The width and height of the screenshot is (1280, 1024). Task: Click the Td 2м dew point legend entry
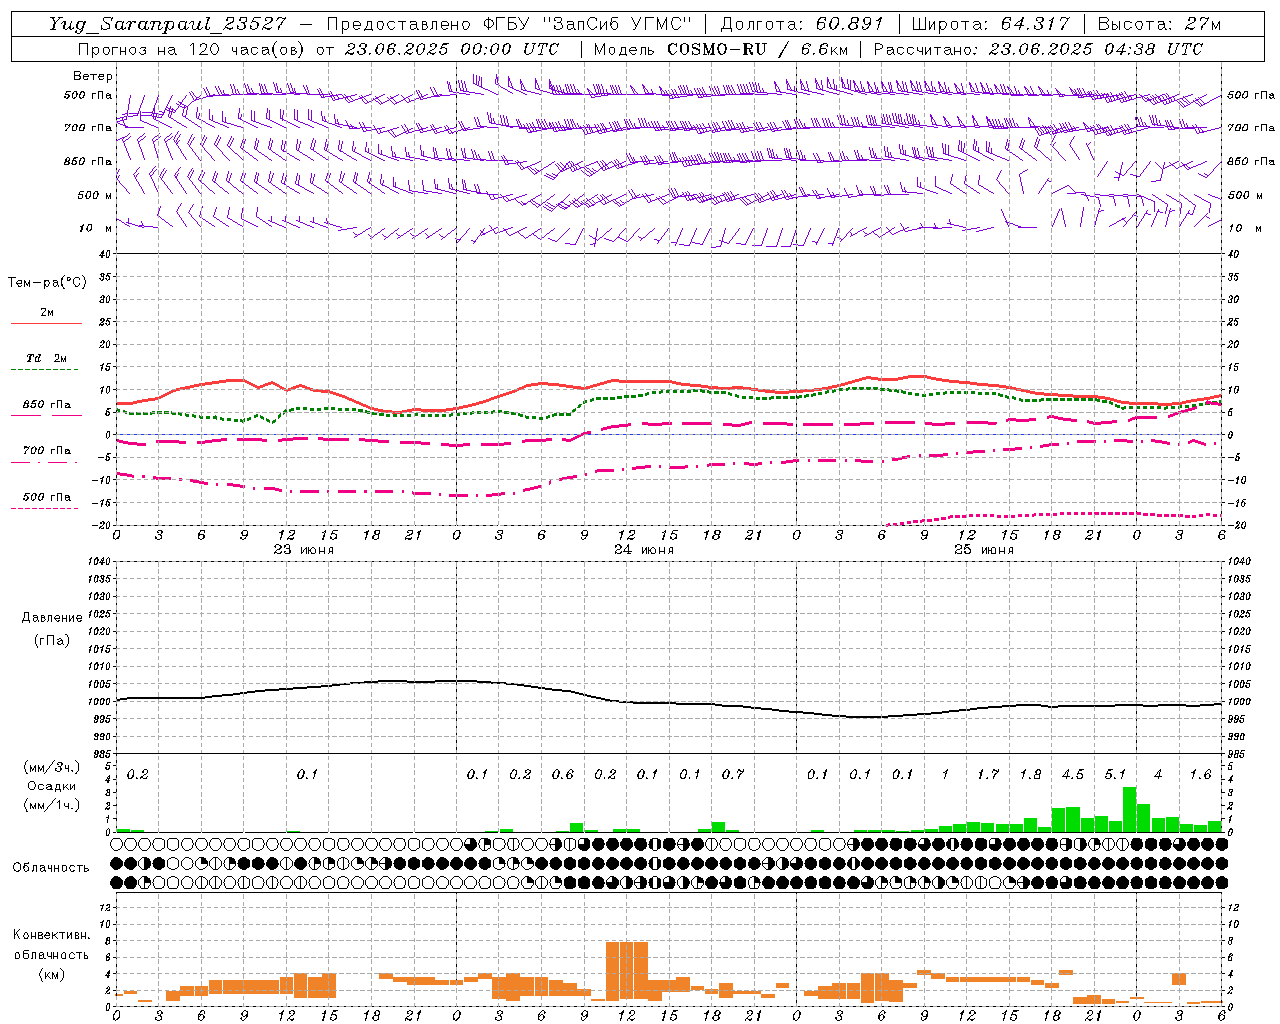tap(46, 358)
